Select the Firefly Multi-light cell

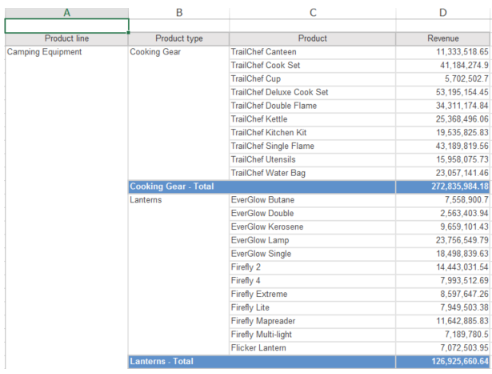pos(312,335)
